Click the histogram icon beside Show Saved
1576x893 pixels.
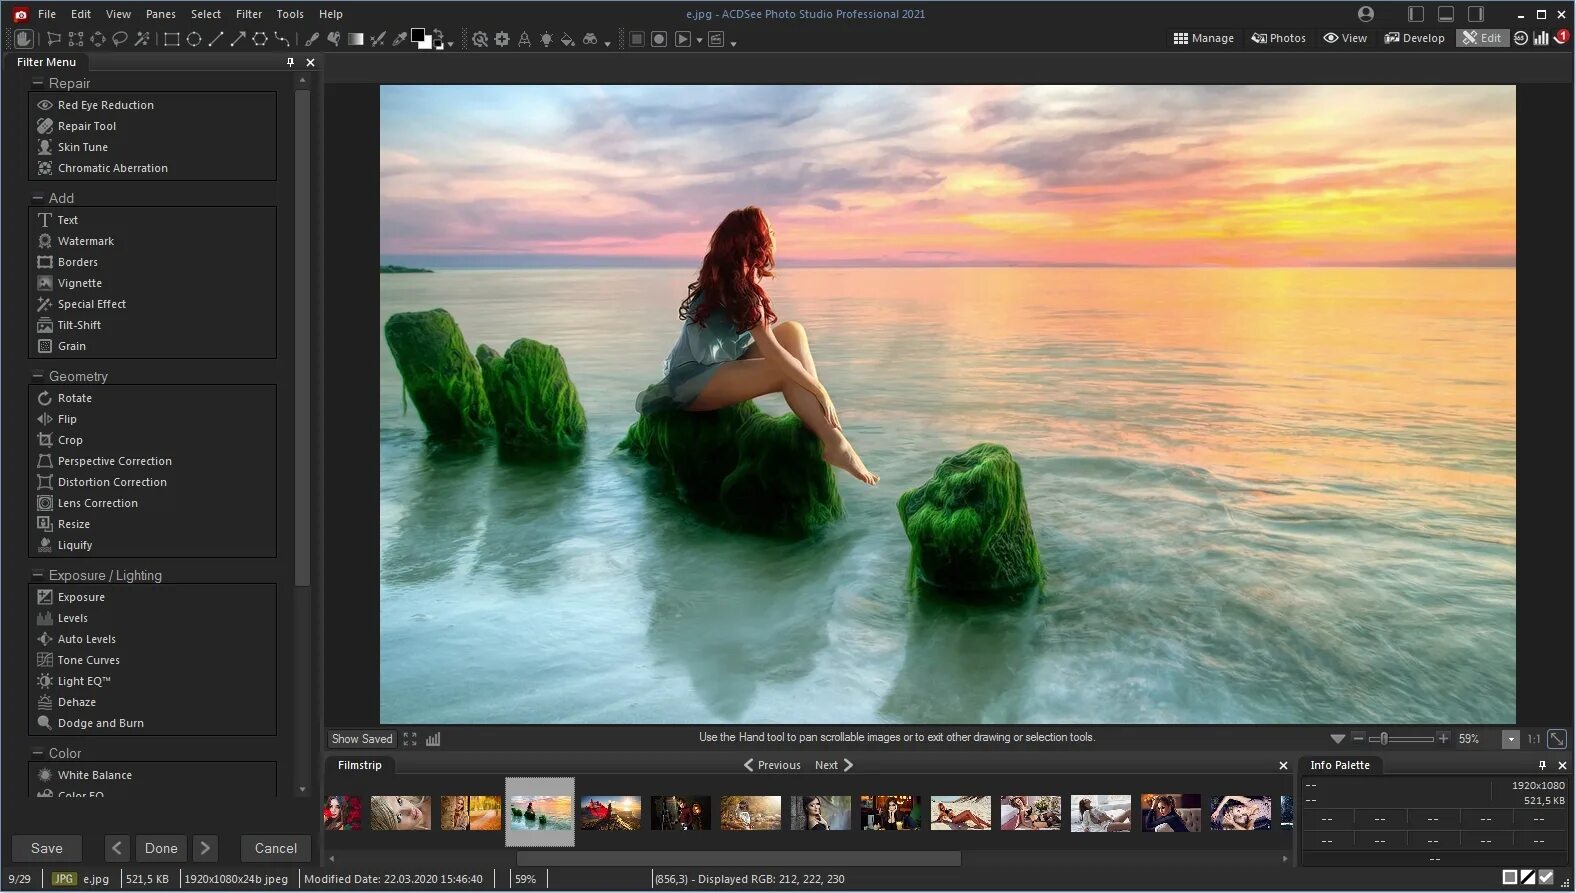tap(433, 739)
